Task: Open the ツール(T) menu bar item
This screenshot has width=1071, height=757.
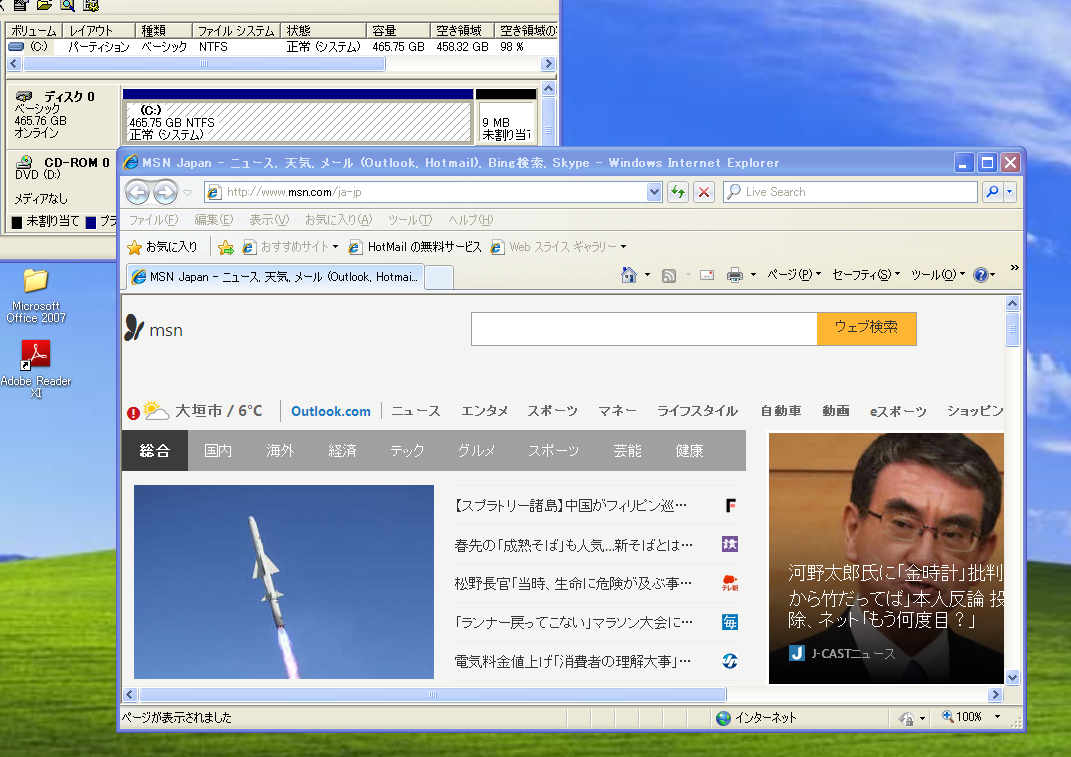Action: (410, 220)
